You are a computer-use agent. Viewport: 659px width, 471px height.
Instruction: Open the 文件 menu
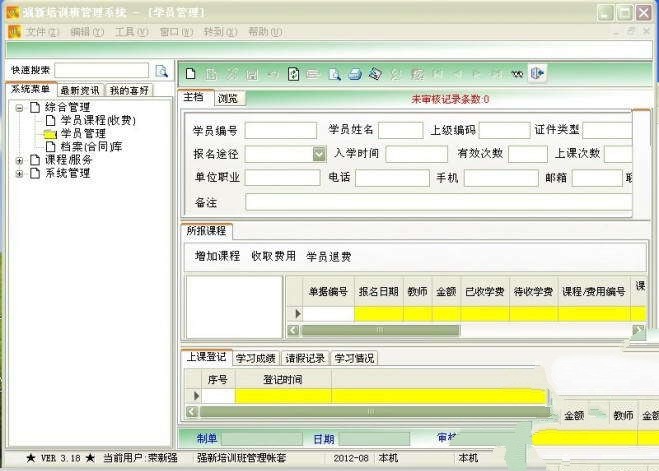click(42, 32)
